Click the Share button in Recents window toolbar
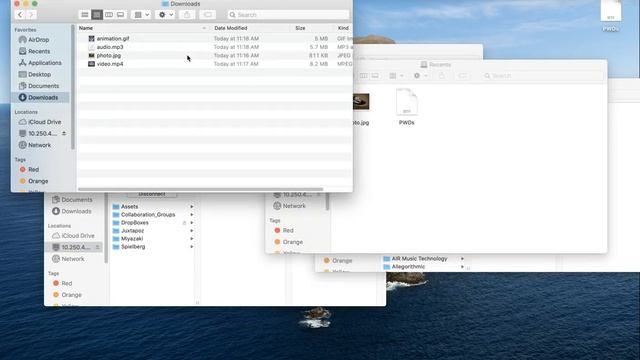Viewport: 640px width, 360px height. [x=441, y=76]
